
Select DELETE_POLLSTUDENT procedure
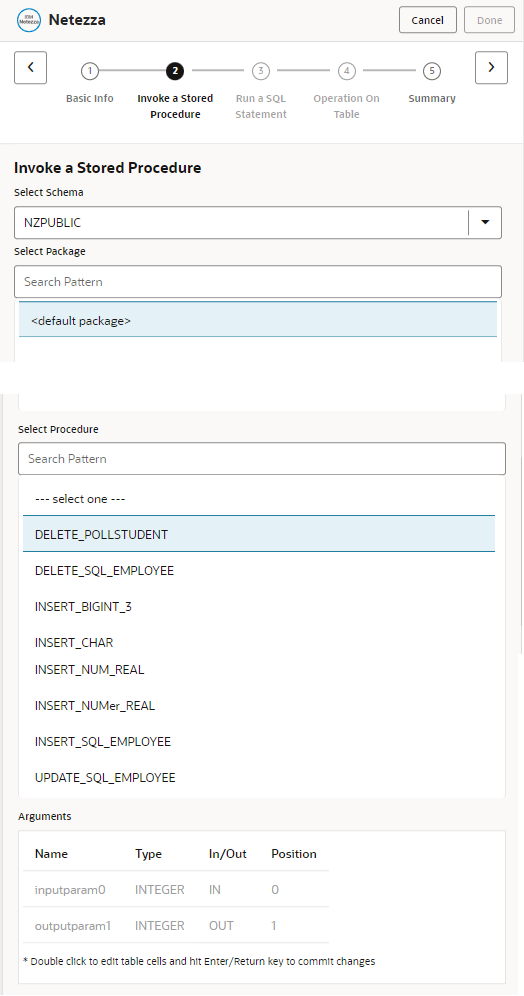click(259, 534)
